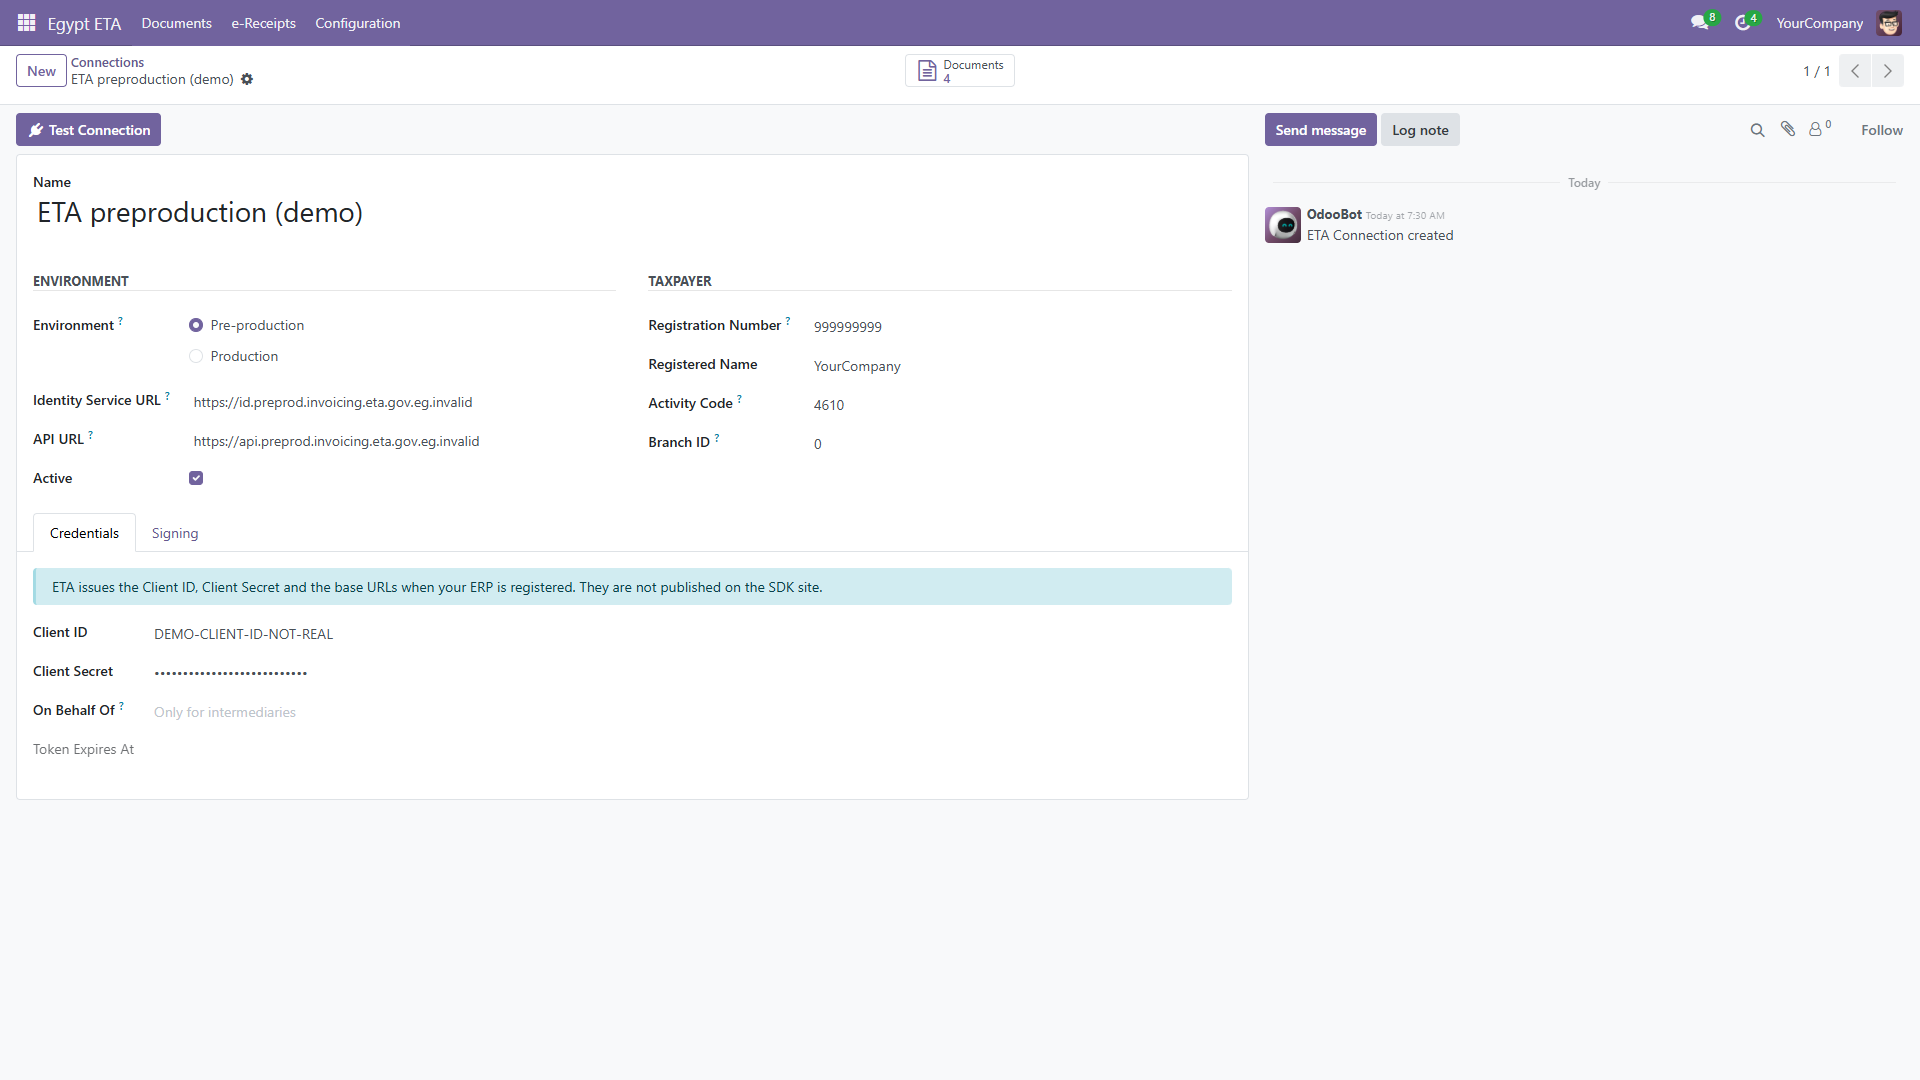Select the Production environment radio
The width and height of the screenshot is (1920, 1080).
(x=196, y=356)
